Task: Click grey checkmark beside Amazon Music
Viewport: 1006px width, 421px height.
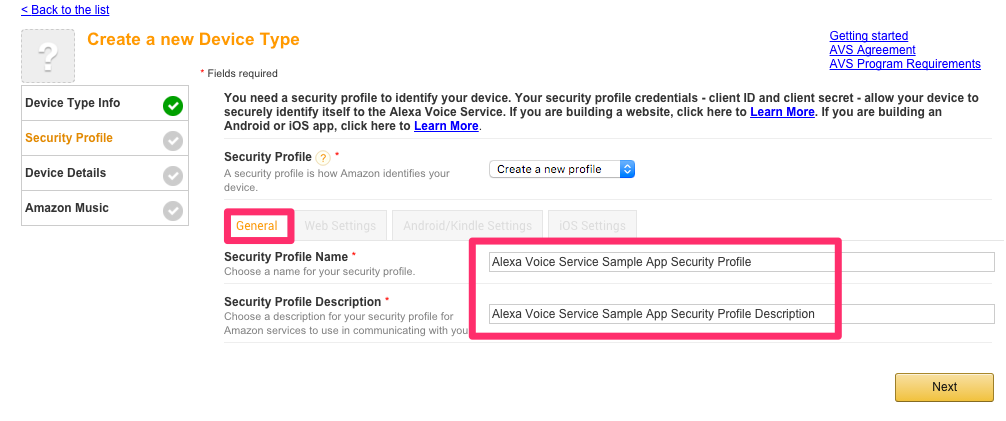Action: 173,210
